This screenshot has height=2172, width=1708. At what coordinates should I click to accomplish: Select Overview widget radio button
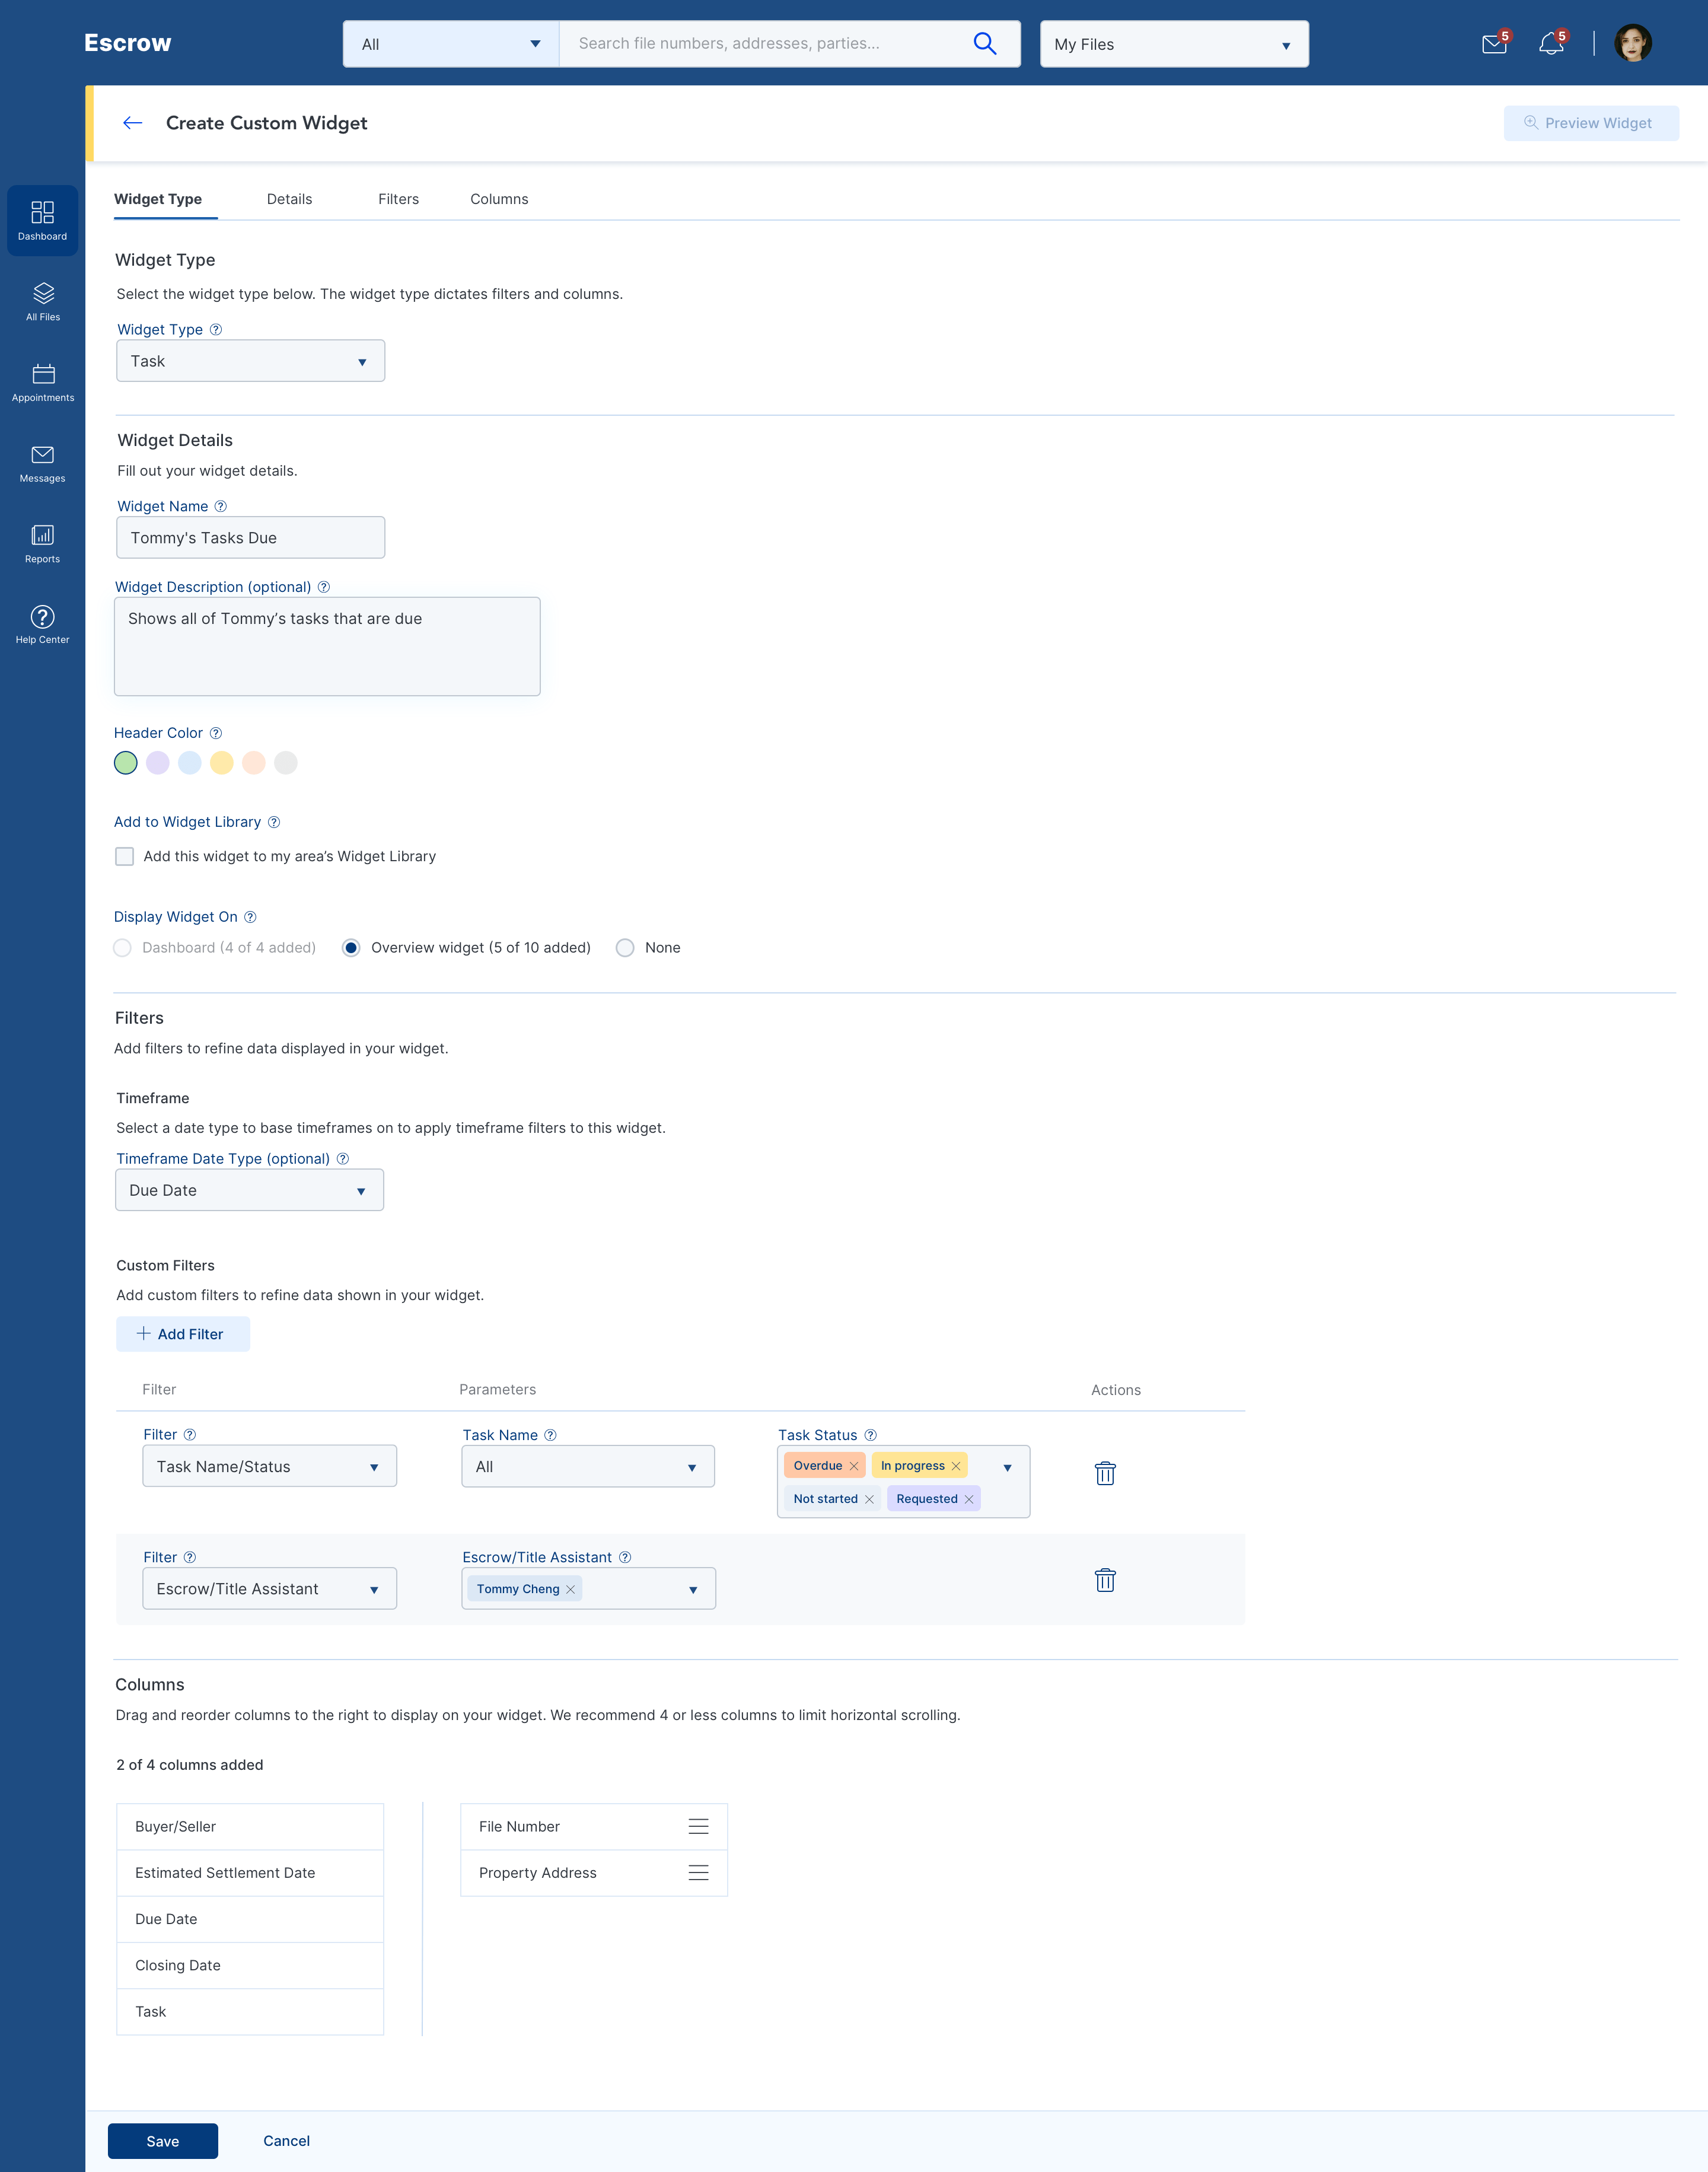click(351, 948)
